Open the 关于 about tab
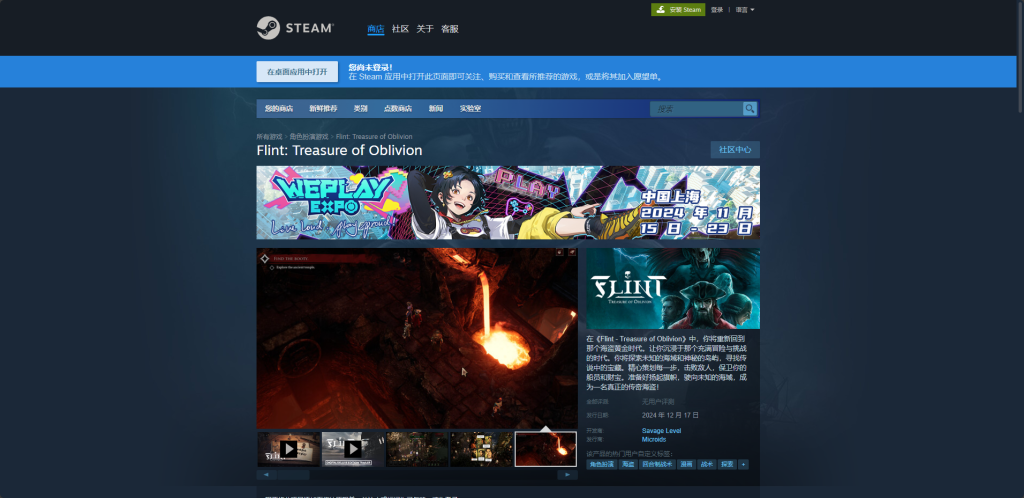 (425, 29)
